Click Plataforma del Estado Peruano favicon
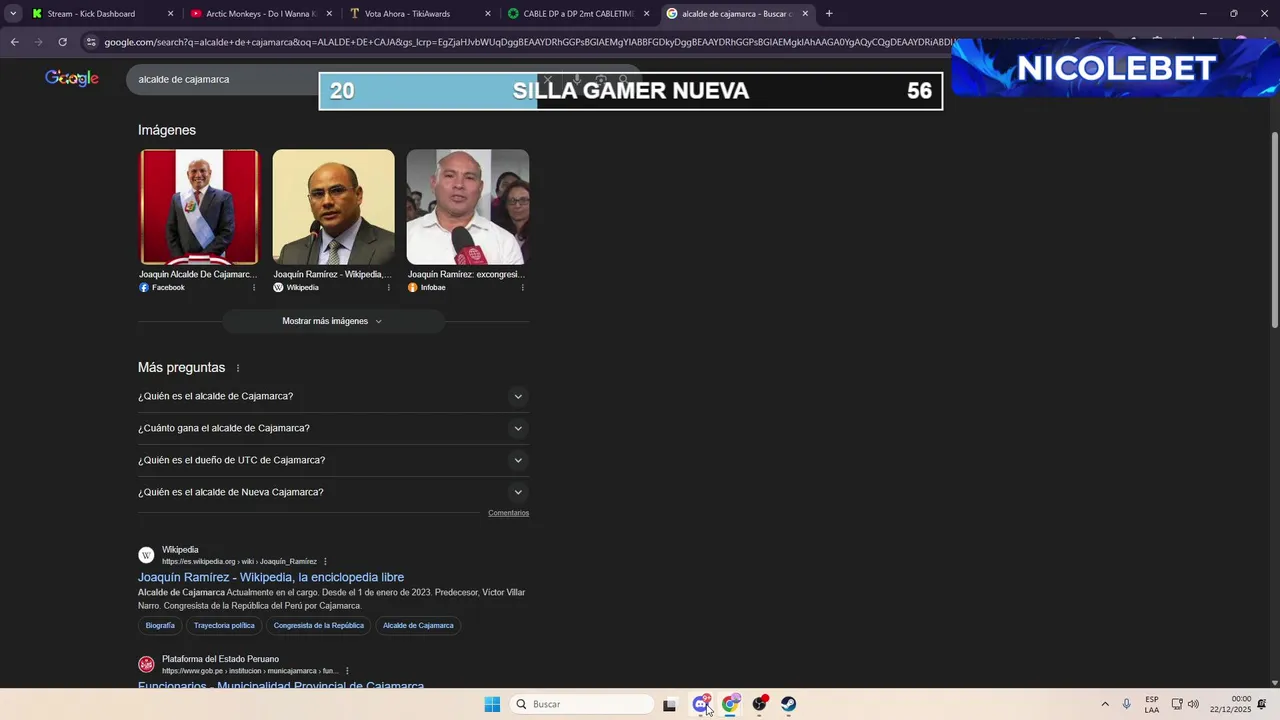 tap(146, 664)
